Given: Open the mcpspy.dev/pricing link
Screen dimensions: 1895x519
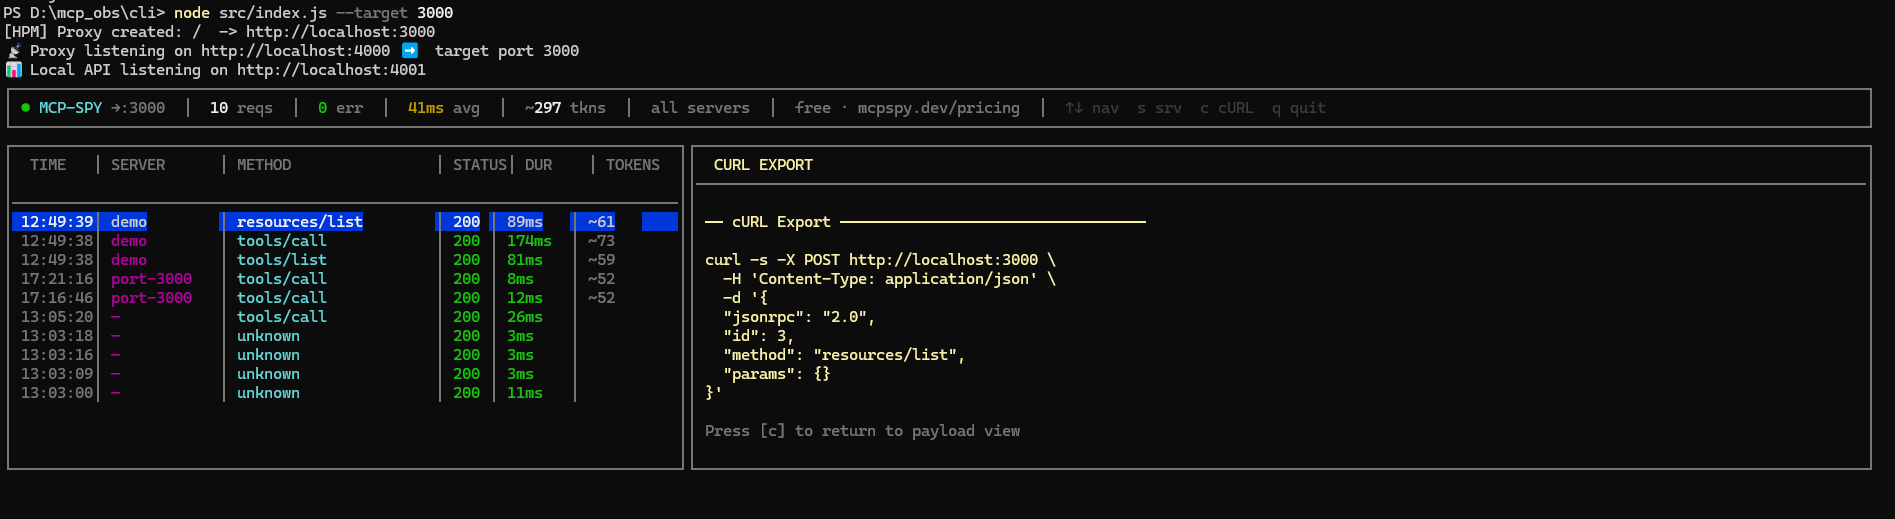Looking at the screenshot, I should click(938, 108).
